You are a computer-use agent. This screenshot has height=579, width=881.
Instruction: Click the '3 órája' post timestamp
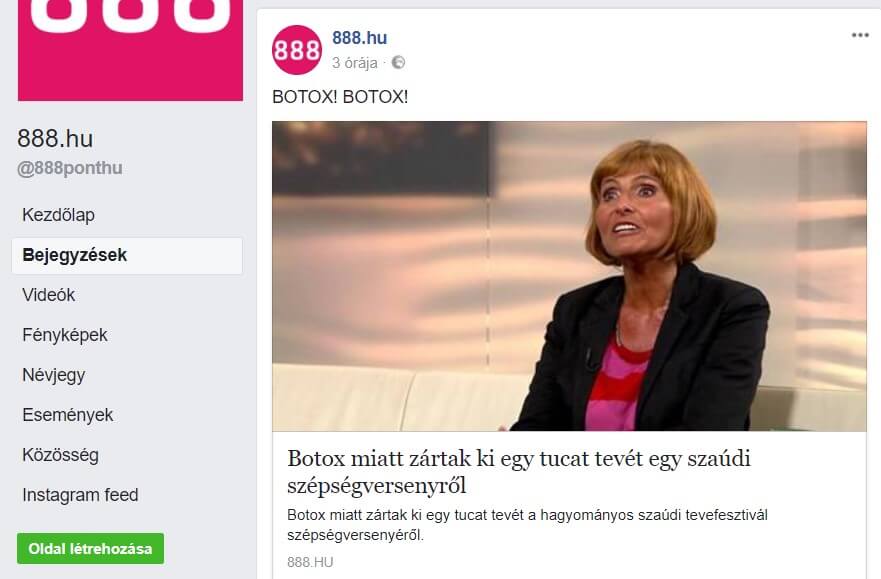355,63
